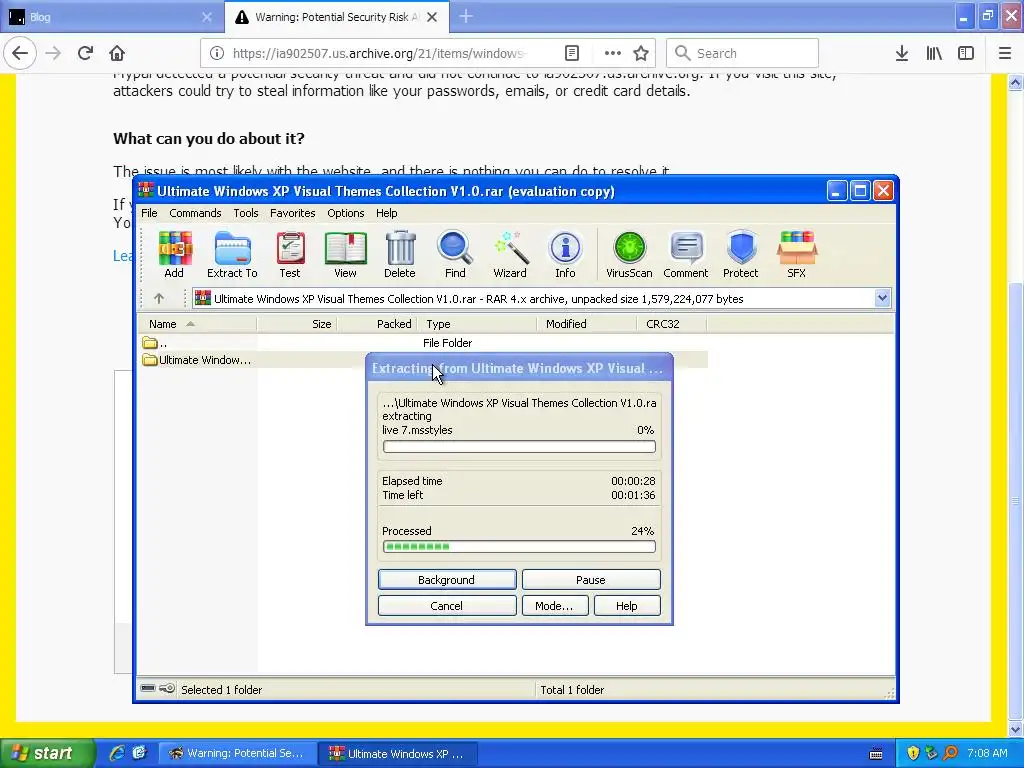
Task: Close the Warning: Potential Security Risk tab
Action: click(432, 17)
